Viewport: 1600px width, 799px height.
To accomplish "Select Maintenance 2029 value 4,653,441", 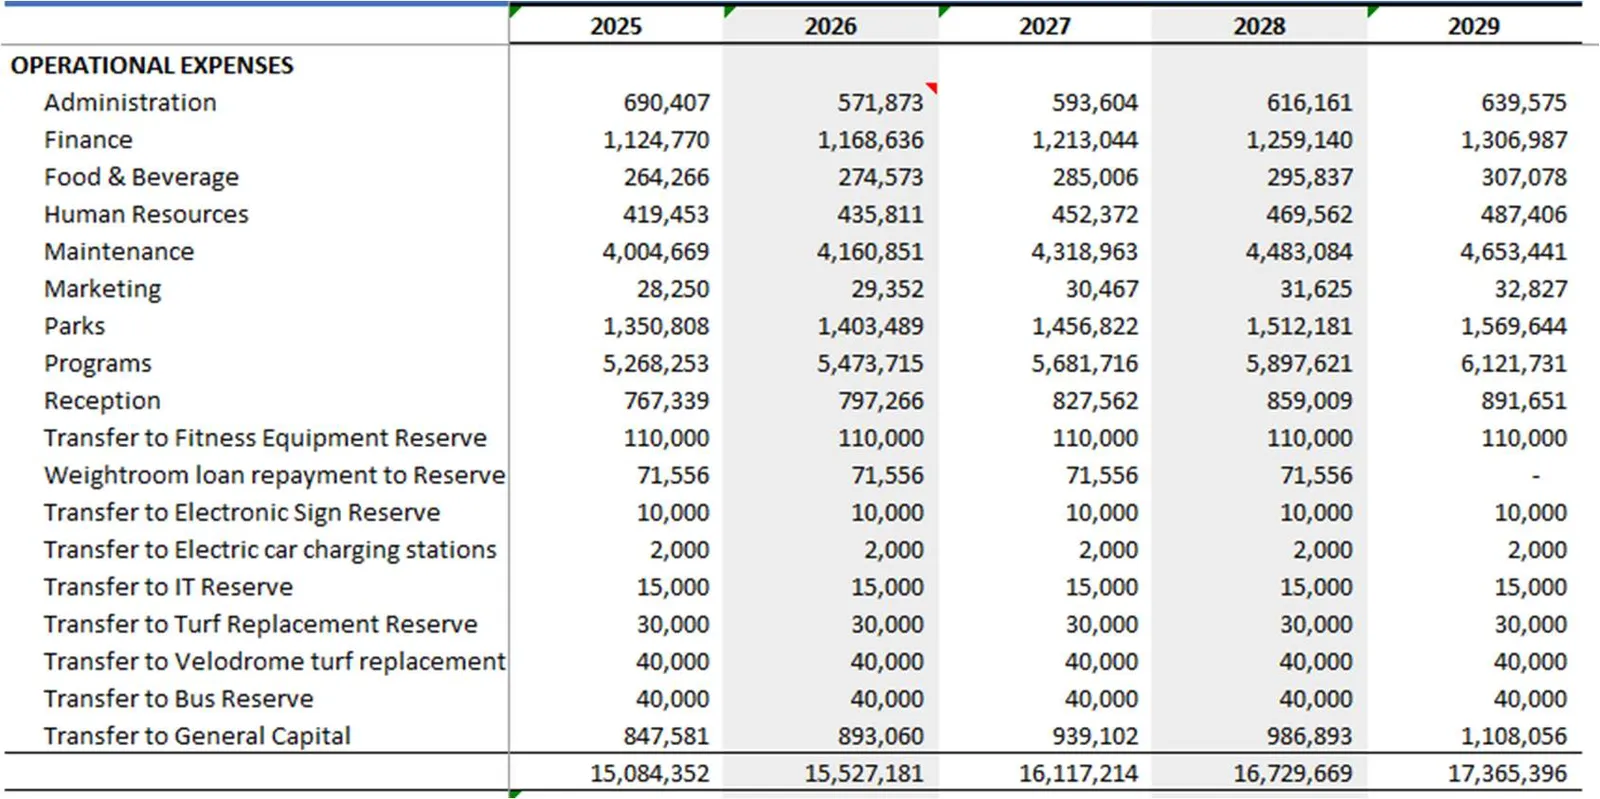I will point(1513,252).
